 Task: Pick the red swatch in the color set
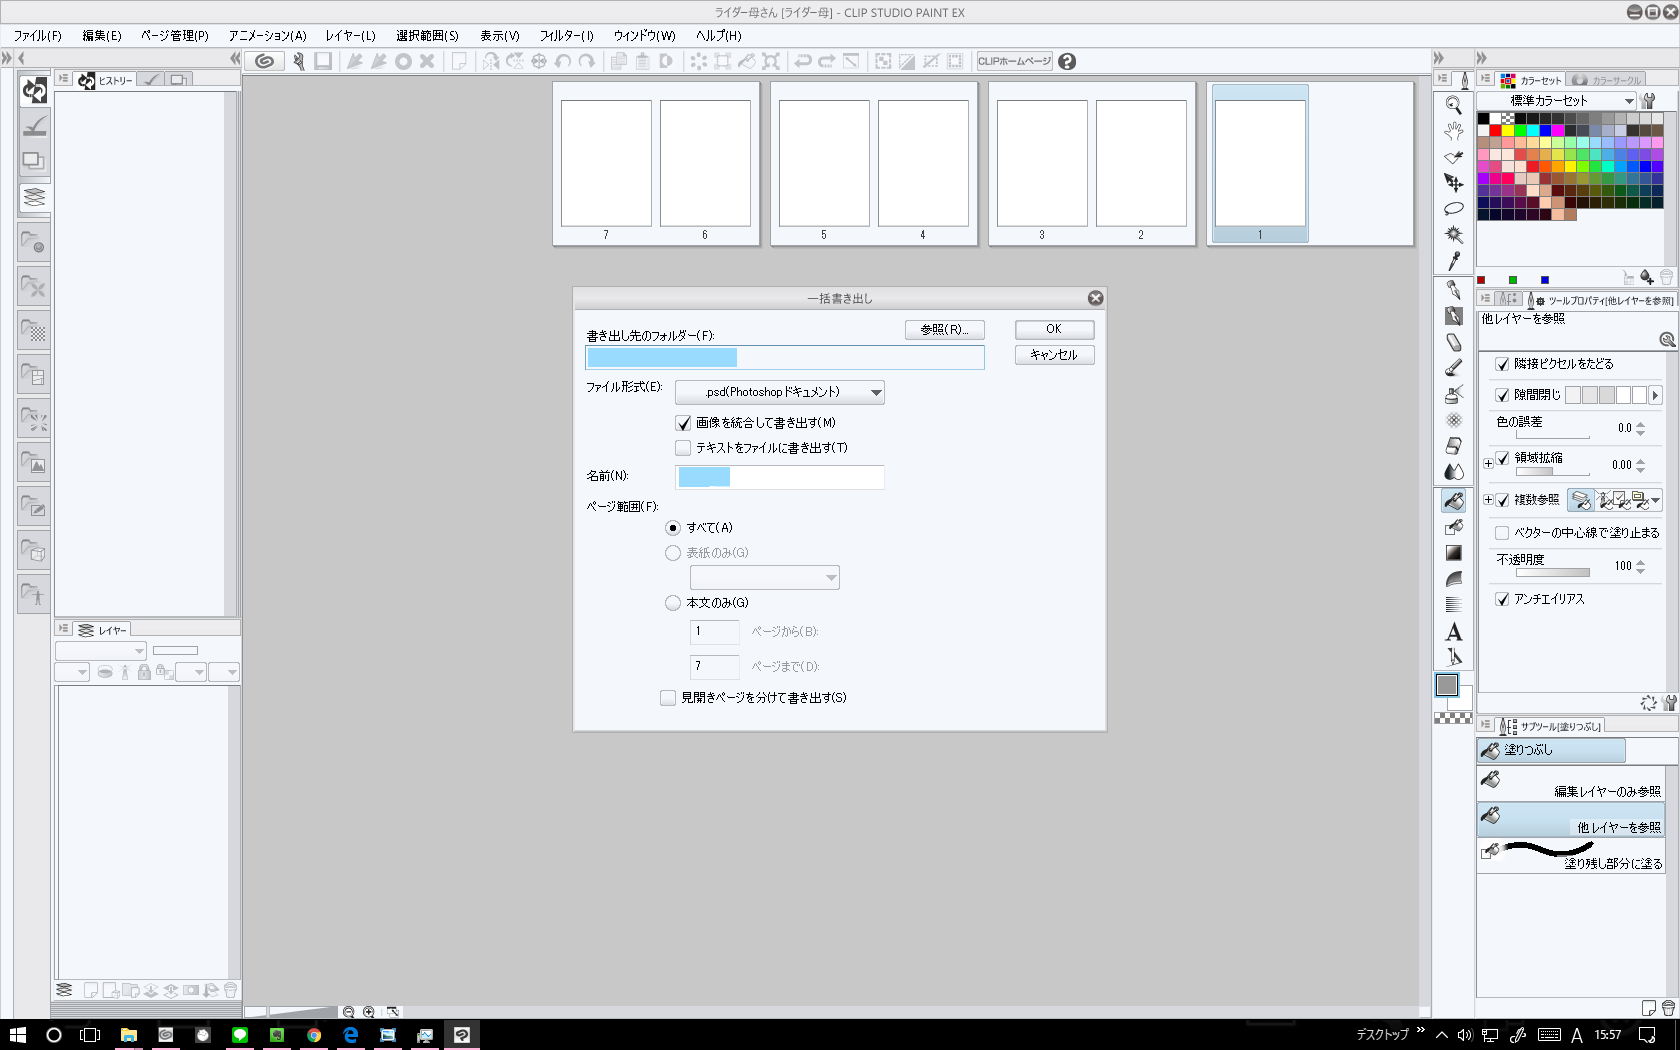point(1495,131)
